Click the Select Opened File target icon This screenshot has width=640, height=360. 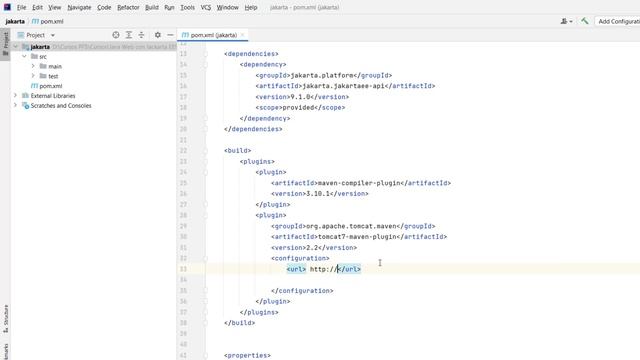click(x=116, y=35)
